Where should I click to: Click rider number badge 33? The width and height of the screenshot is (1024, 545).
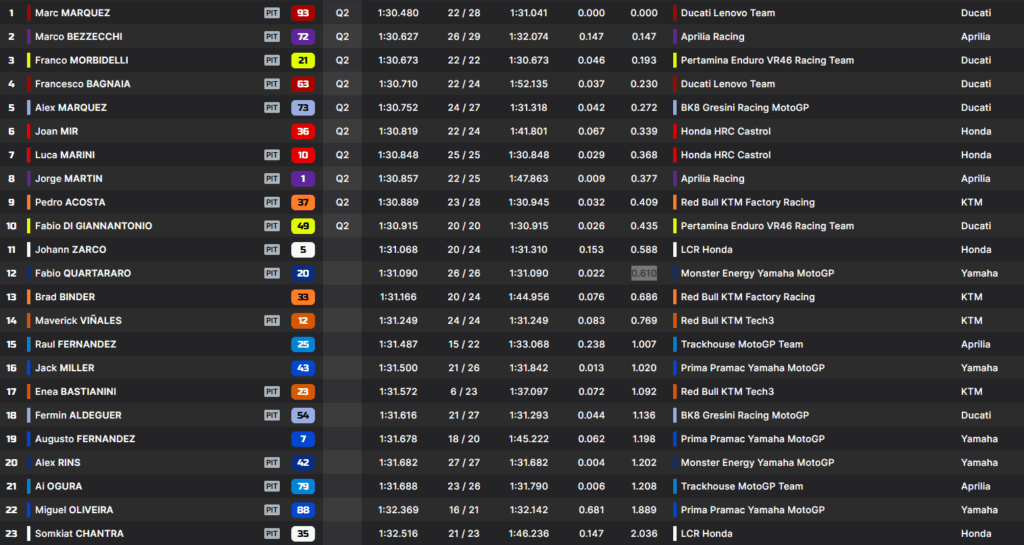303,297
